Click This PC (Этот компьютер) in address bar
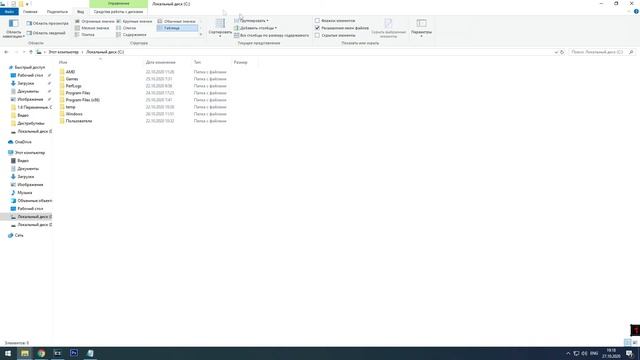This screenshot has height=360, width=640. point(63,52)
